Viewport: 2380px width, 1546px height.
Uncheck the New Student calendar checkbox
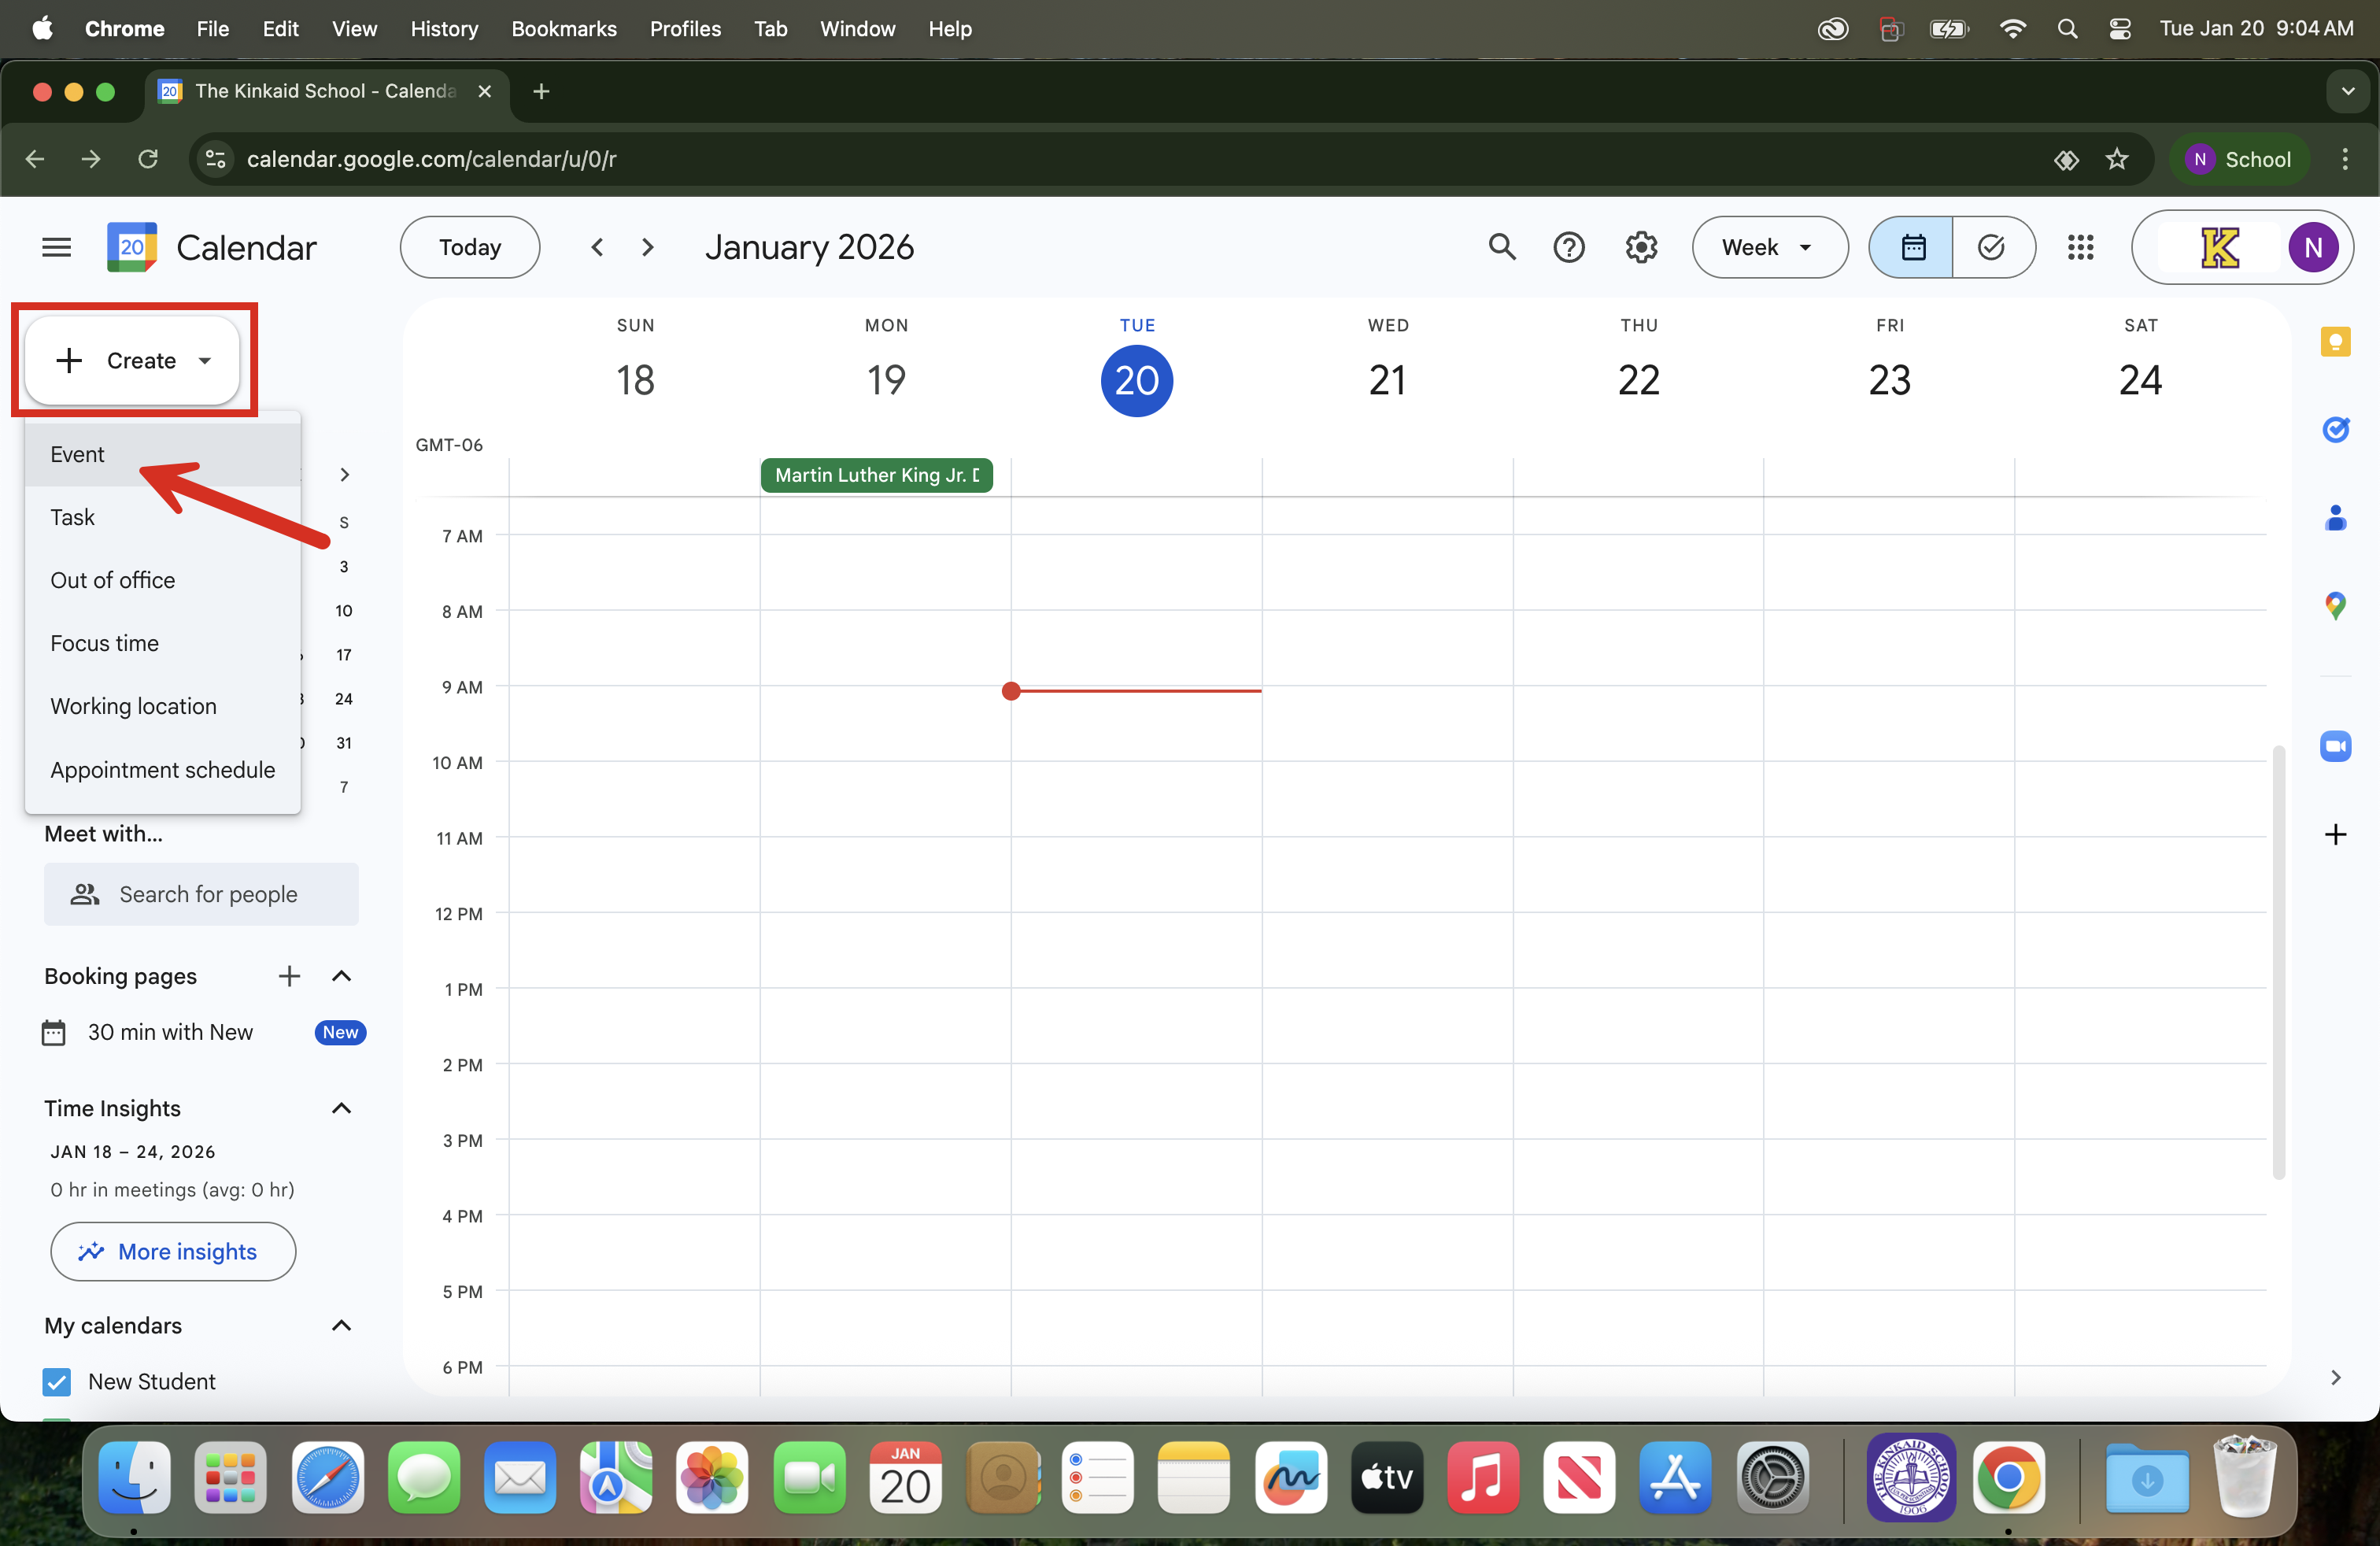pyautogui.click(x=57, y=1381)
